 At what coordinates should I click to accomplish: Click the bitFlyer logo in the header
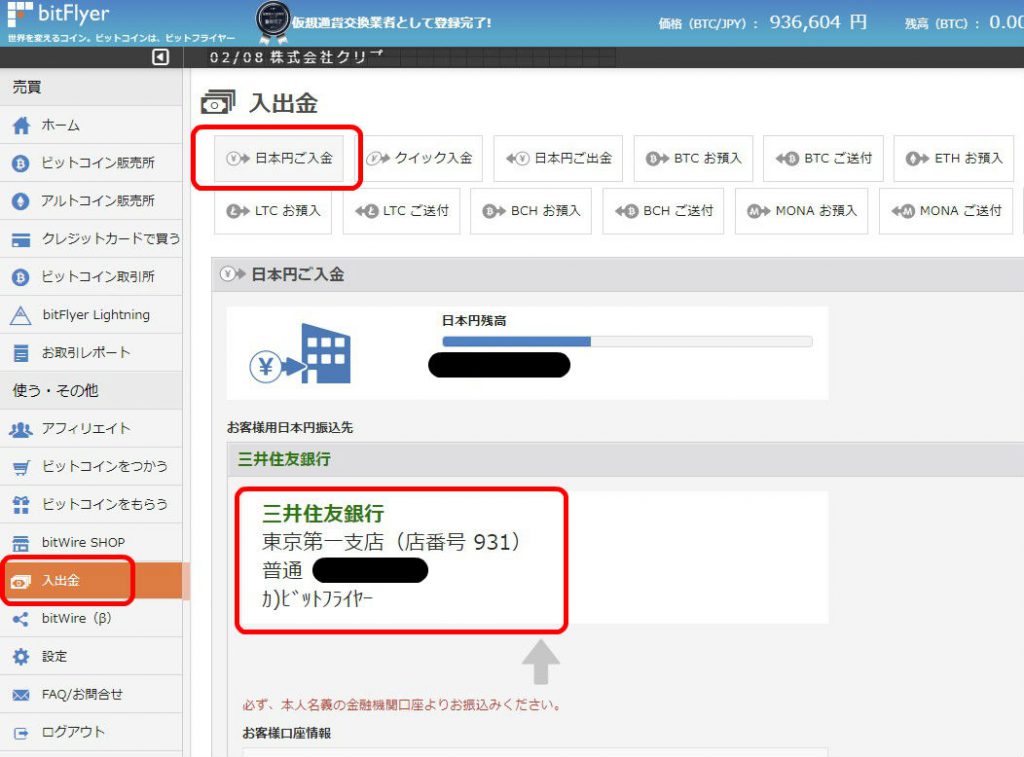coord(58,15)
